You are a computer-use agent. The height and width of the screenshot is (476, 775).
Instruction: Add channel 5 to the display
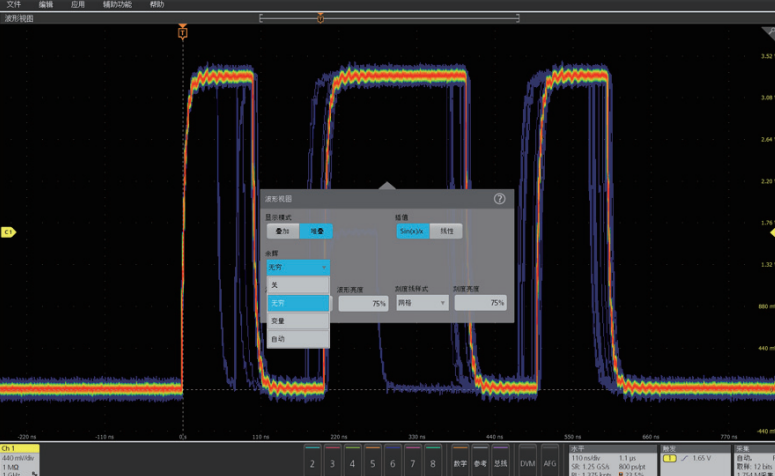coord(372,463)
